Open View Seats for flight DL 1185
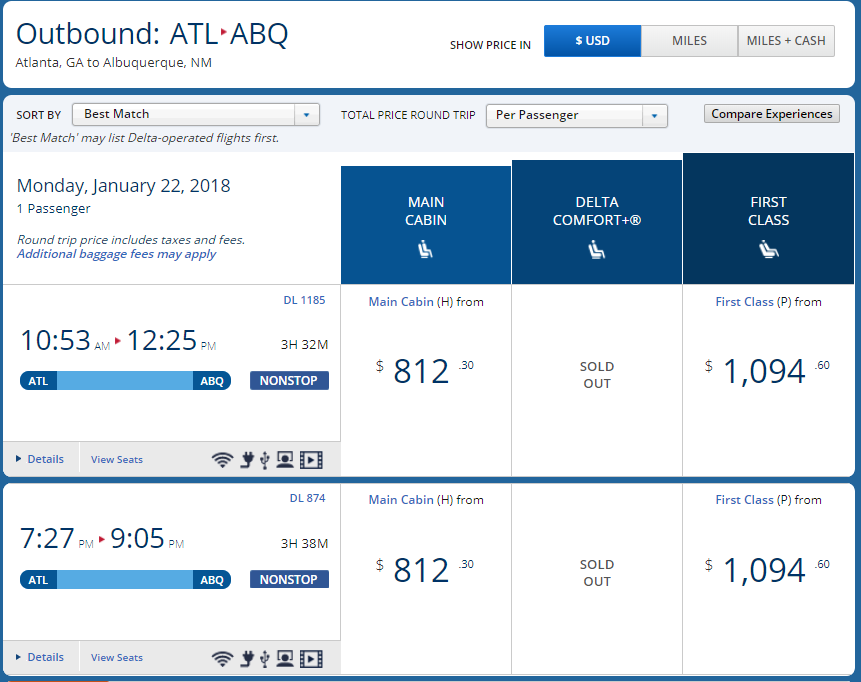 [x=117, y=460]
